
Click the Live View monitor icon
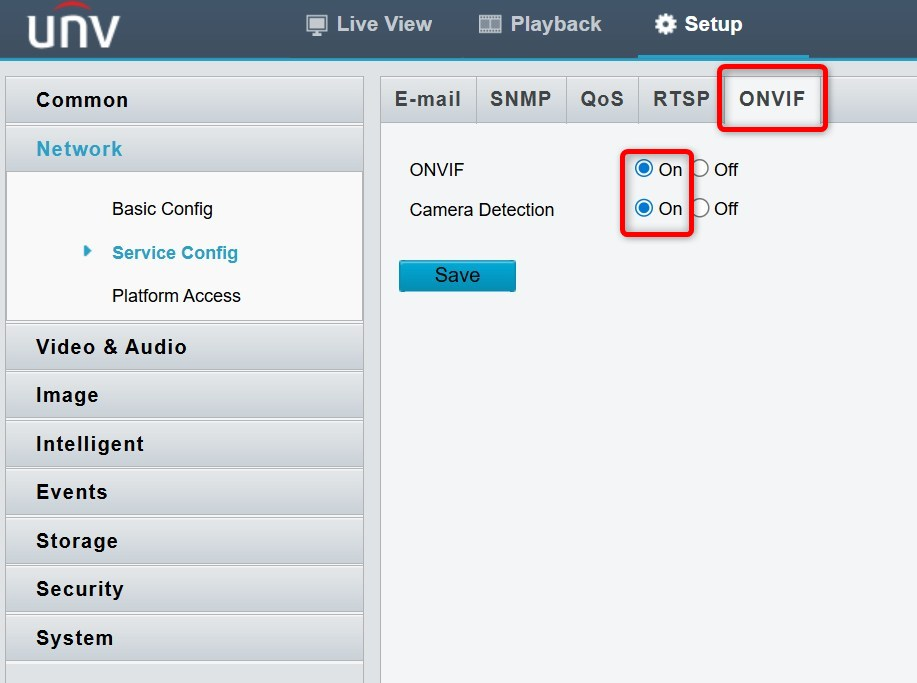click(x=316, y=25)
